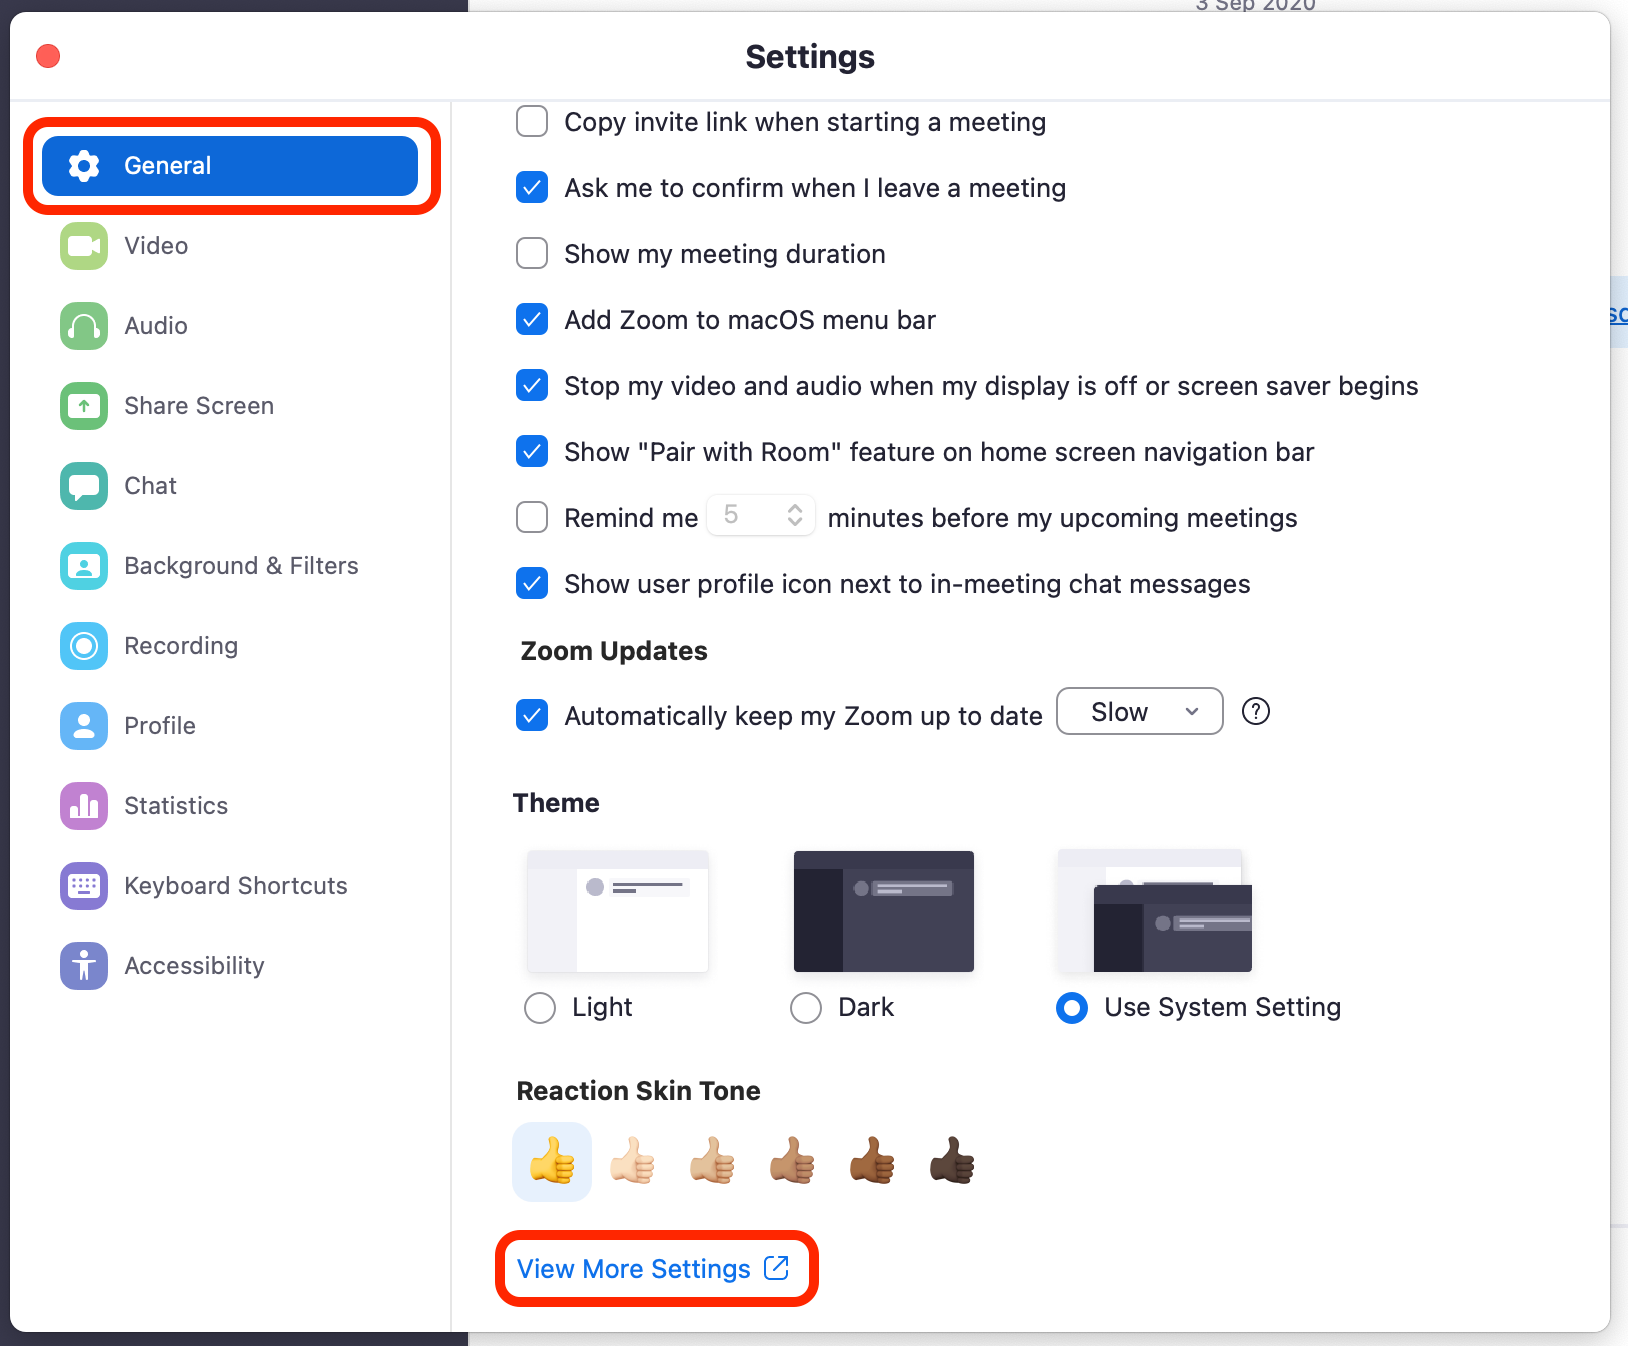Click the Accessibility figure icon

click(x=84, y=966)
